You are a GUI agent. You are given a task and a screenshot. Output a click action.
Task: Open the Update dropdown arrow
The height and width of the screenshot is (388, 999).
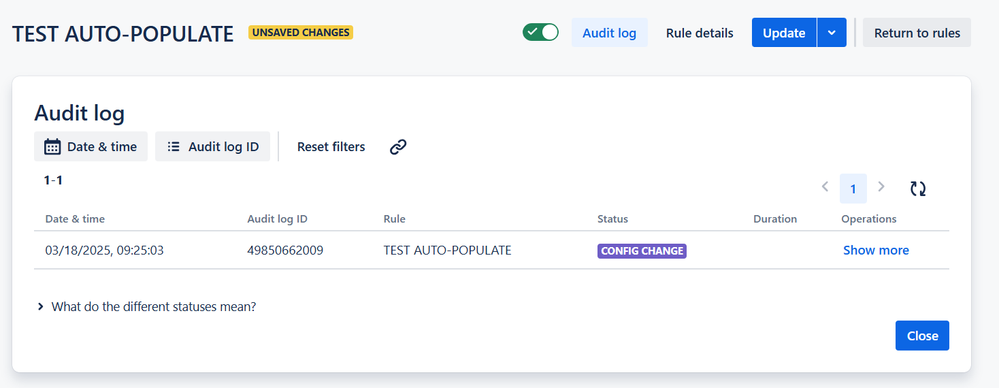[831, 32]
